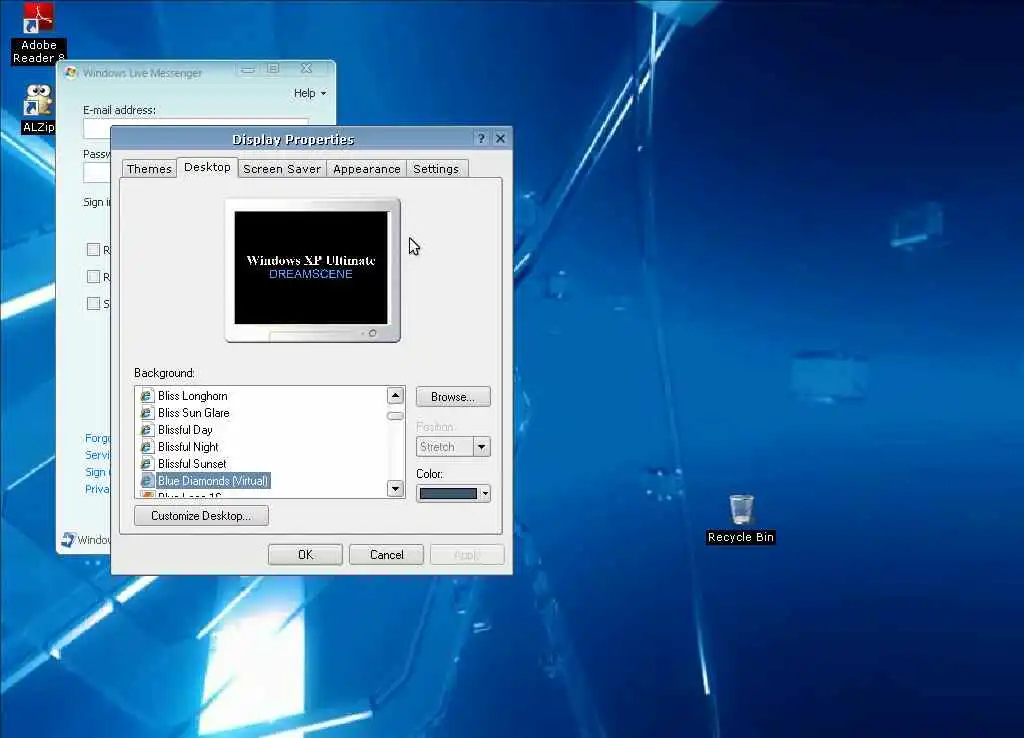Click the Cancel button
Image resolution: width=1024 pixels, height=738 pixels.
click(386, 554)
